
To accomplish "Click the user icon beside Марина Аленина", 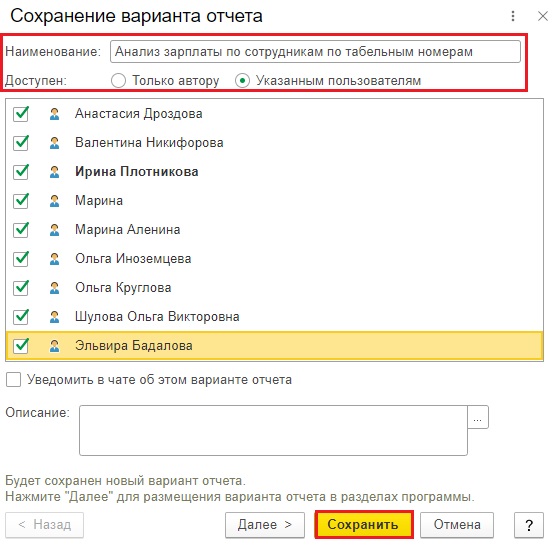I will pos(54,230).
